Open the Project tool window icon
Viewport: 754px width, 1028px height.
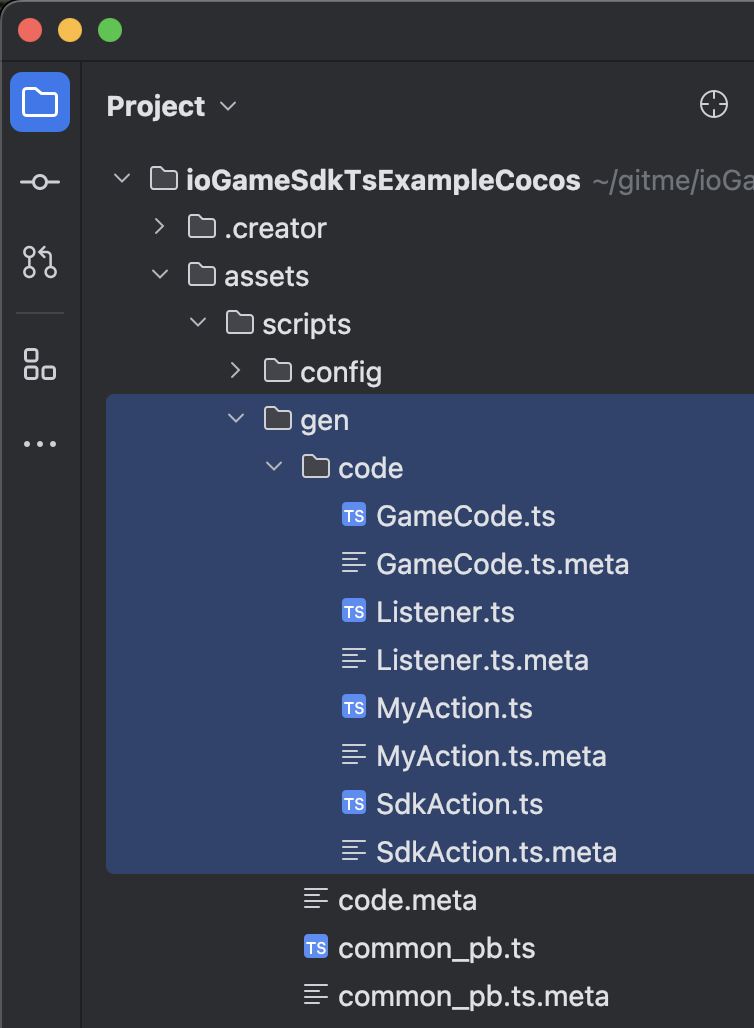(x=40, y=102)
